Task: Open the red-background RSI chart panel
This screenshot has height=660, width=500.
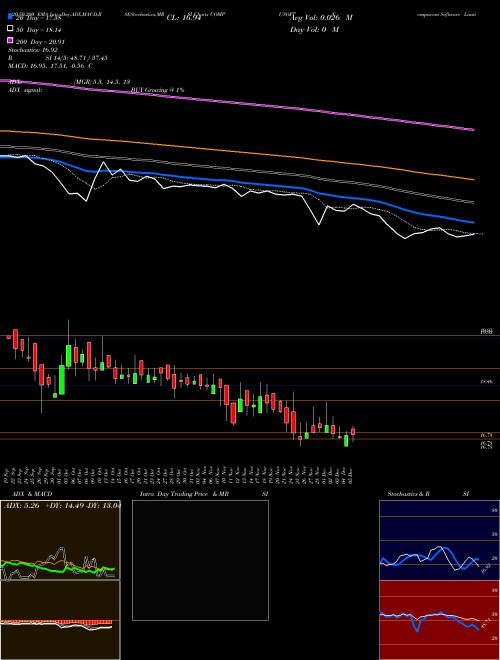Action: (x=439, y=620)
